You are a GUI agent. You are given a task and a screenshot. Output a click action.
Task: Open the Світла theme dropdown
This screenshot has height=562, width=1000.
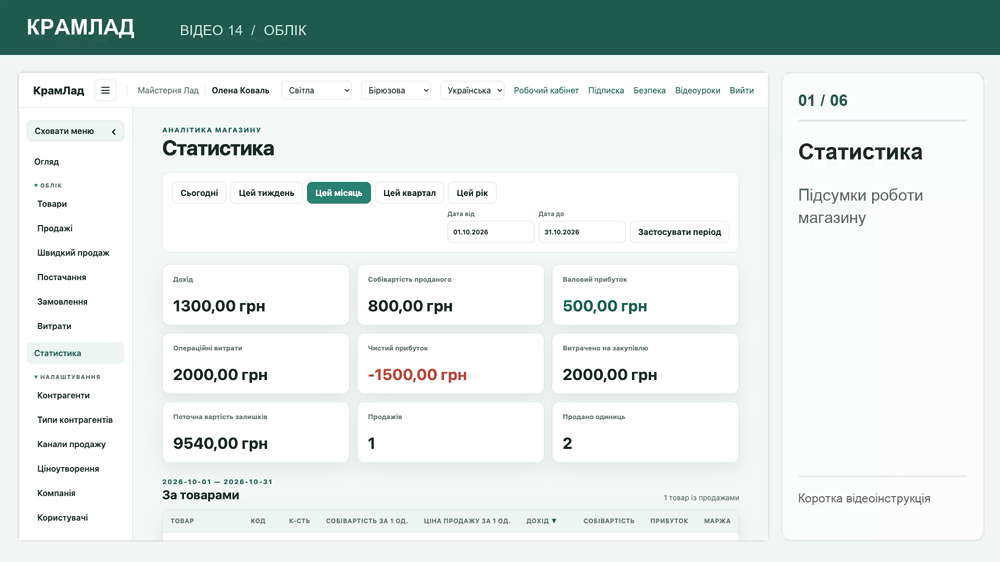click(317, 91)
